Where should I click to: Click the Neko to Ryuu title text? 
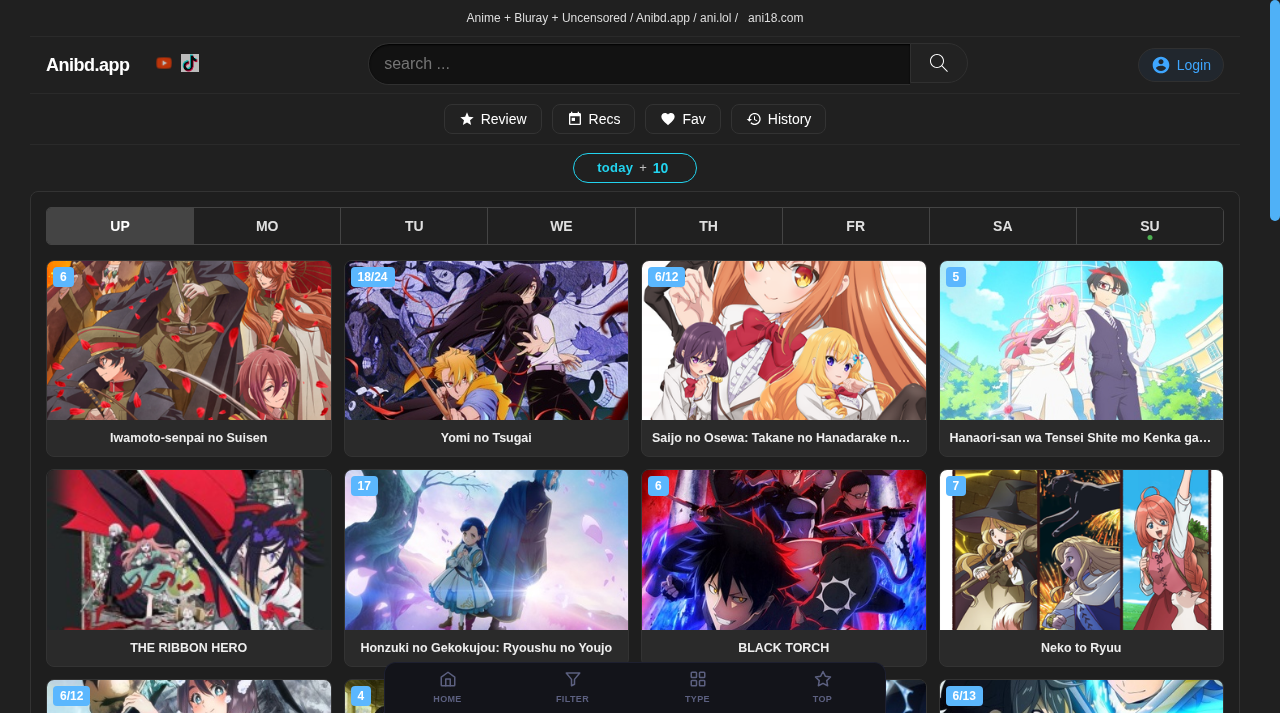[x=1081, y=648]
